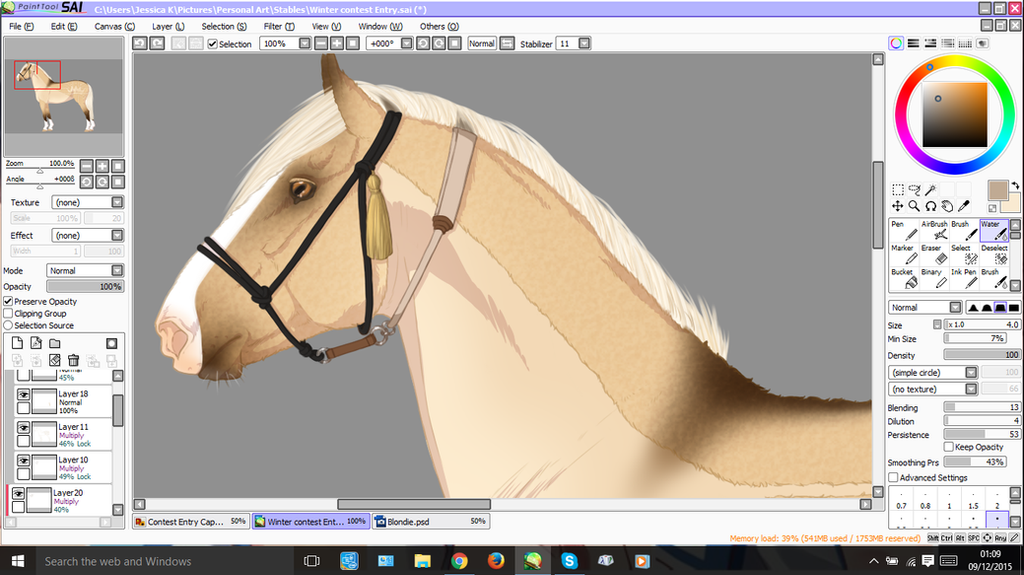Open the Canvas menu
Viewport: 1024px width, 575px height.
tap(115, 26)
